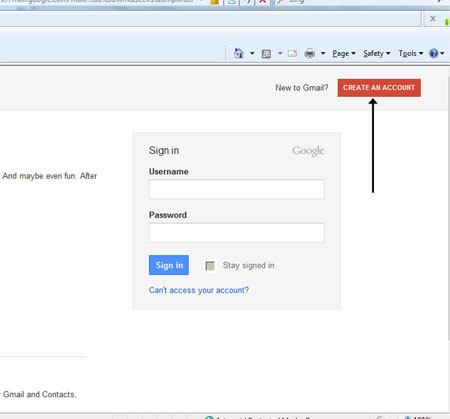Open the Can't access your account link
The width and height of the screenshot is (450, 419).
coord(199,290)
